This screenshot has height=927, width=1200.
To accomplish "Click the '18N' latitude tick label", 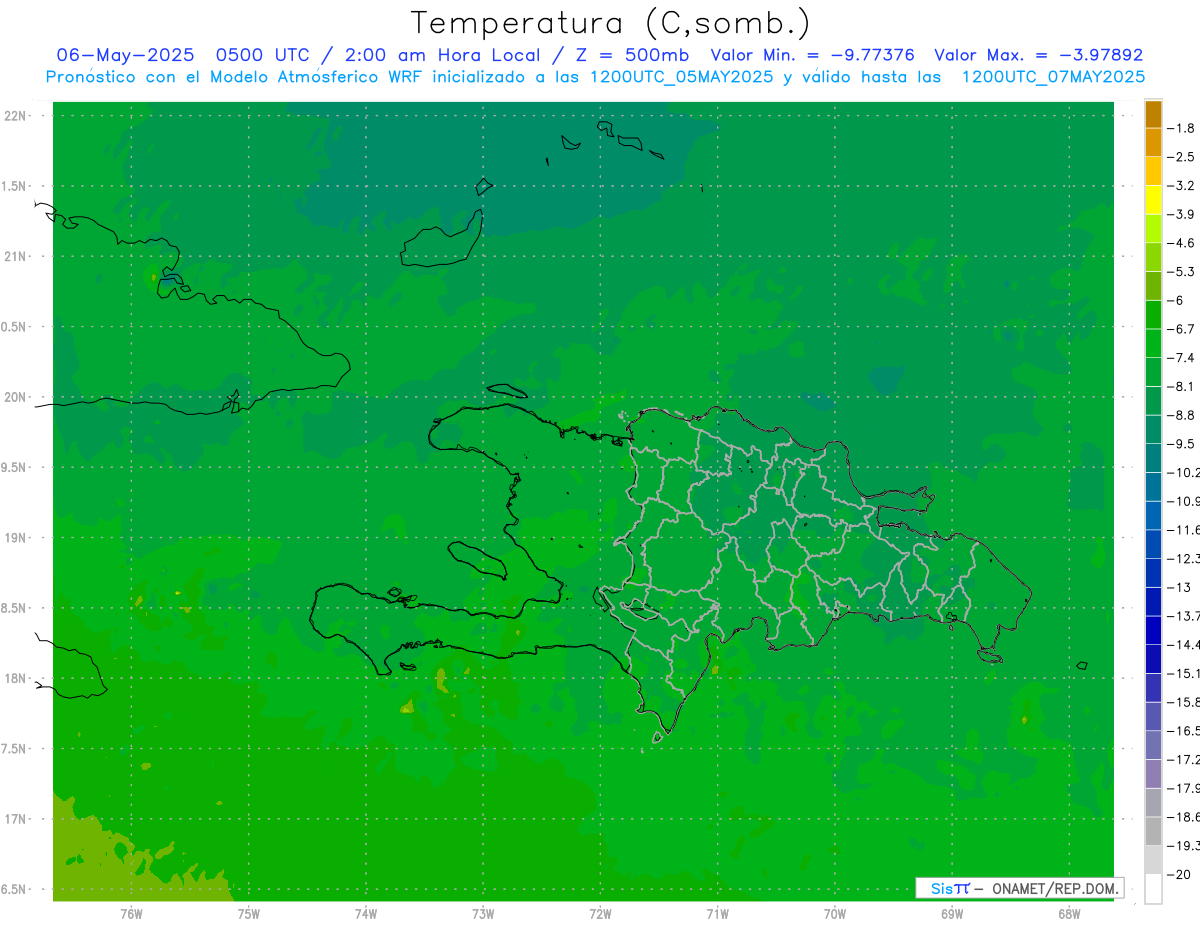I will click(16, 679).
